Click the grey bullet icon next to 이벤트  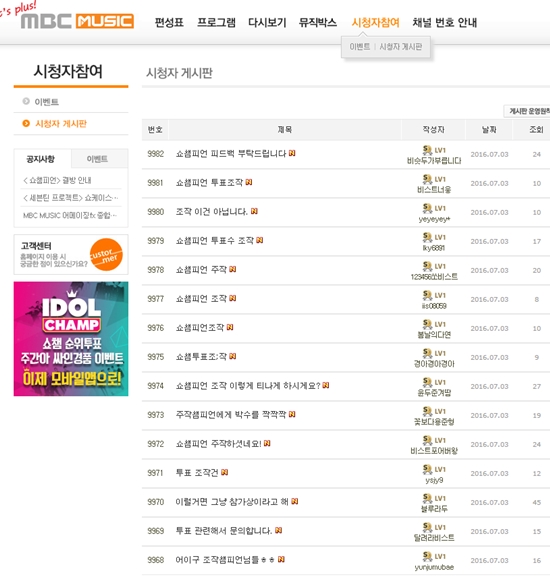pyautogui.click(x=26, y=101)
